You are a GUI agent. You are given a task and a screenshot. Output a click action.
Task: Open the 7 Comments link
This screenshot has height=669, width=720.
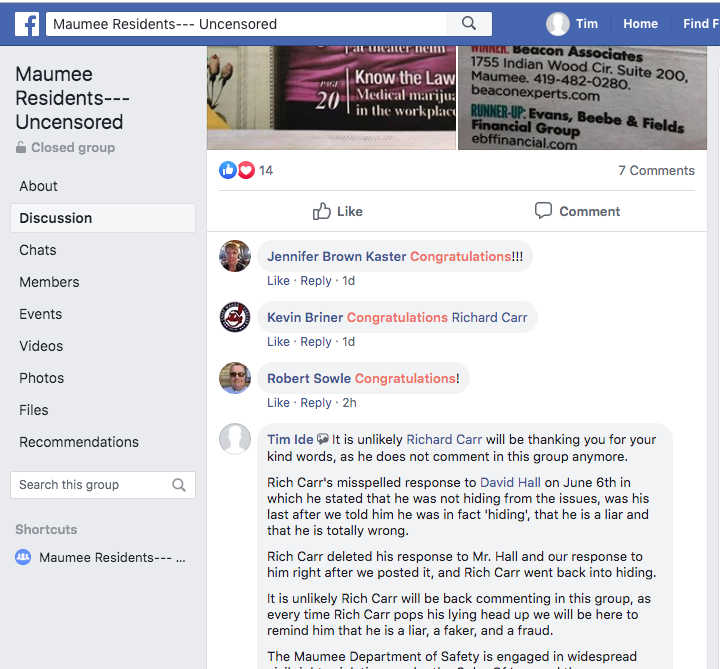[x=656, y=170]
